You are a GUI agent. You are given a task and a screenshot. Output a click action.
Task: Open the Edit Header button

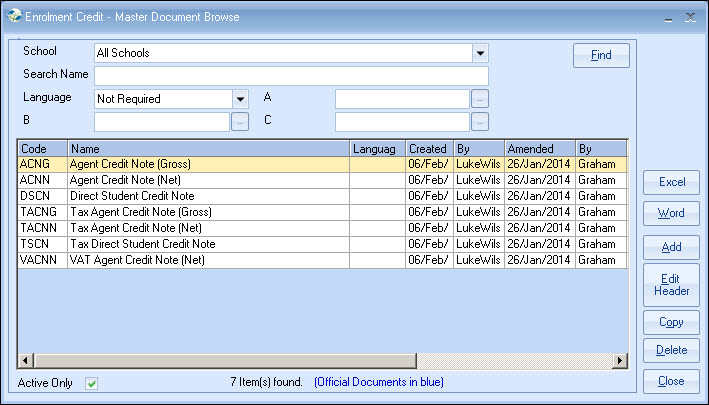point(671,285)
